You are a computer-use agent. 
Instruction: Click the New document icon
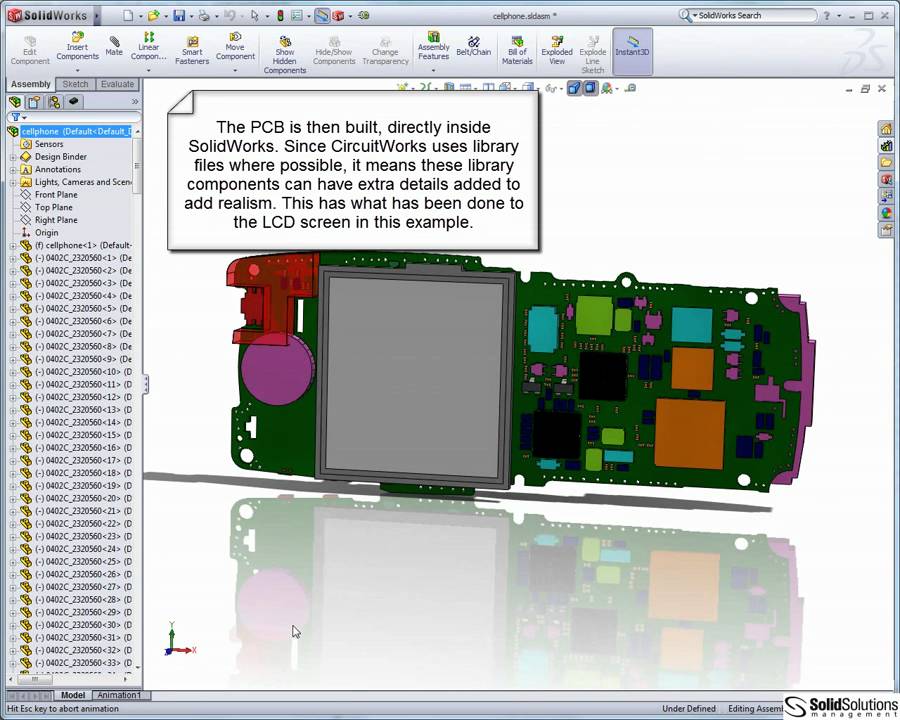tap(128, 16)
